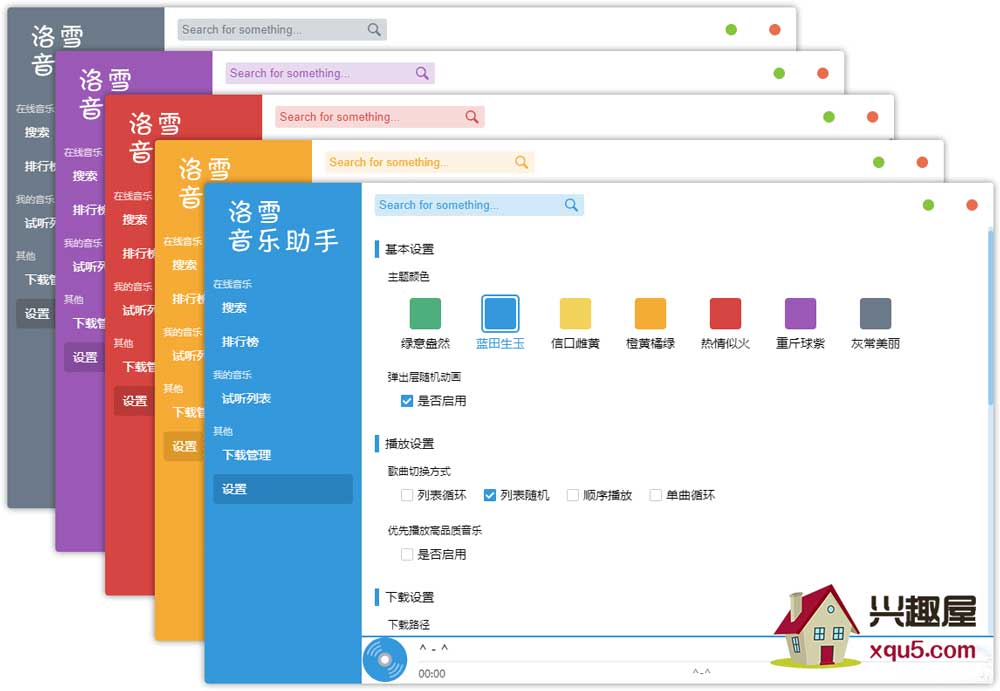Click the magnifier icon in blue search bar

[571, 205]
